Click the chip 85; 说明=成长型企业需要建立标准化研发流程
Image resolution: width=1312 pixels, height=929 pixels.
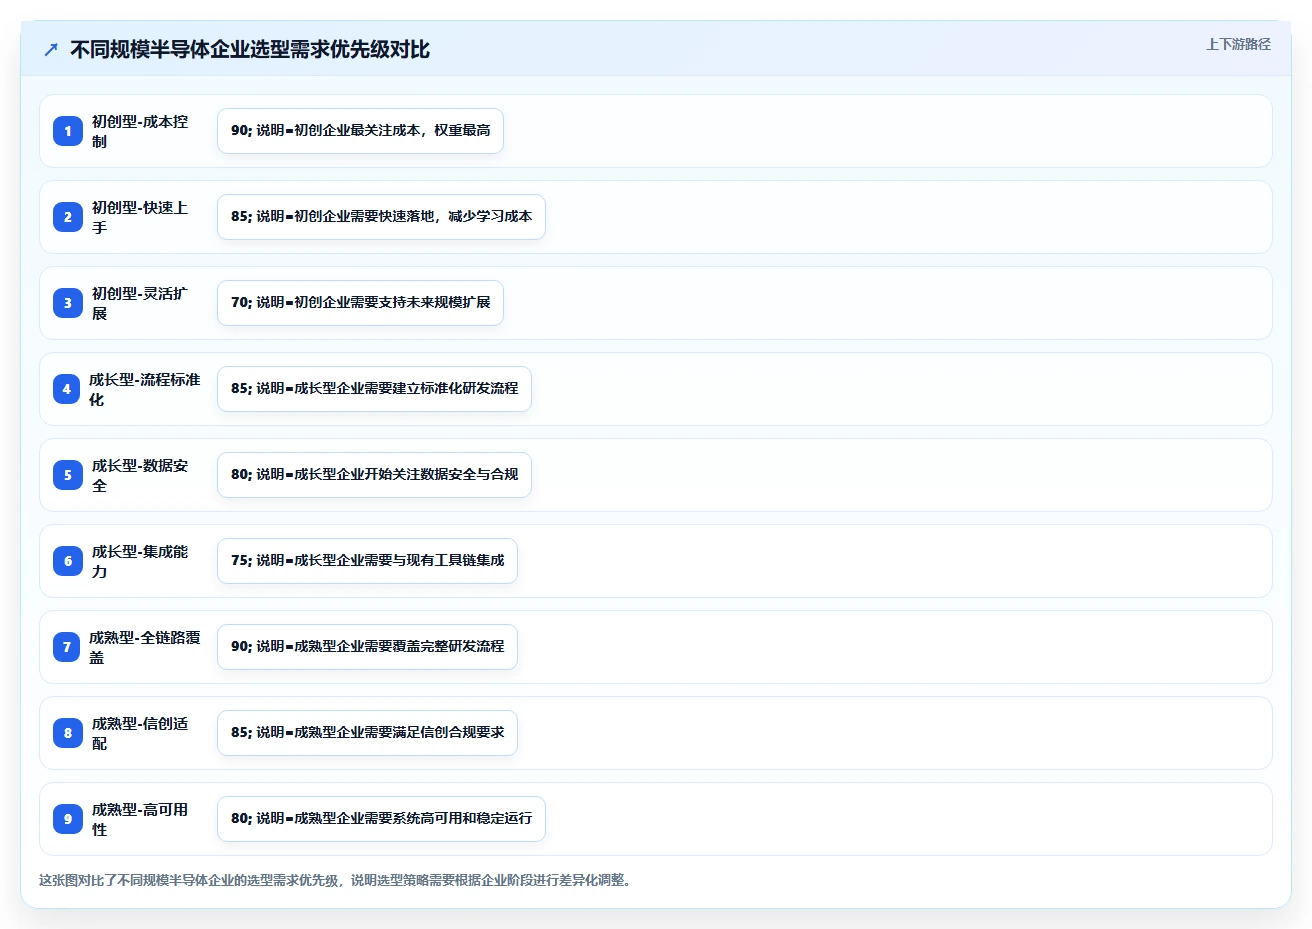tap(374, 389)
